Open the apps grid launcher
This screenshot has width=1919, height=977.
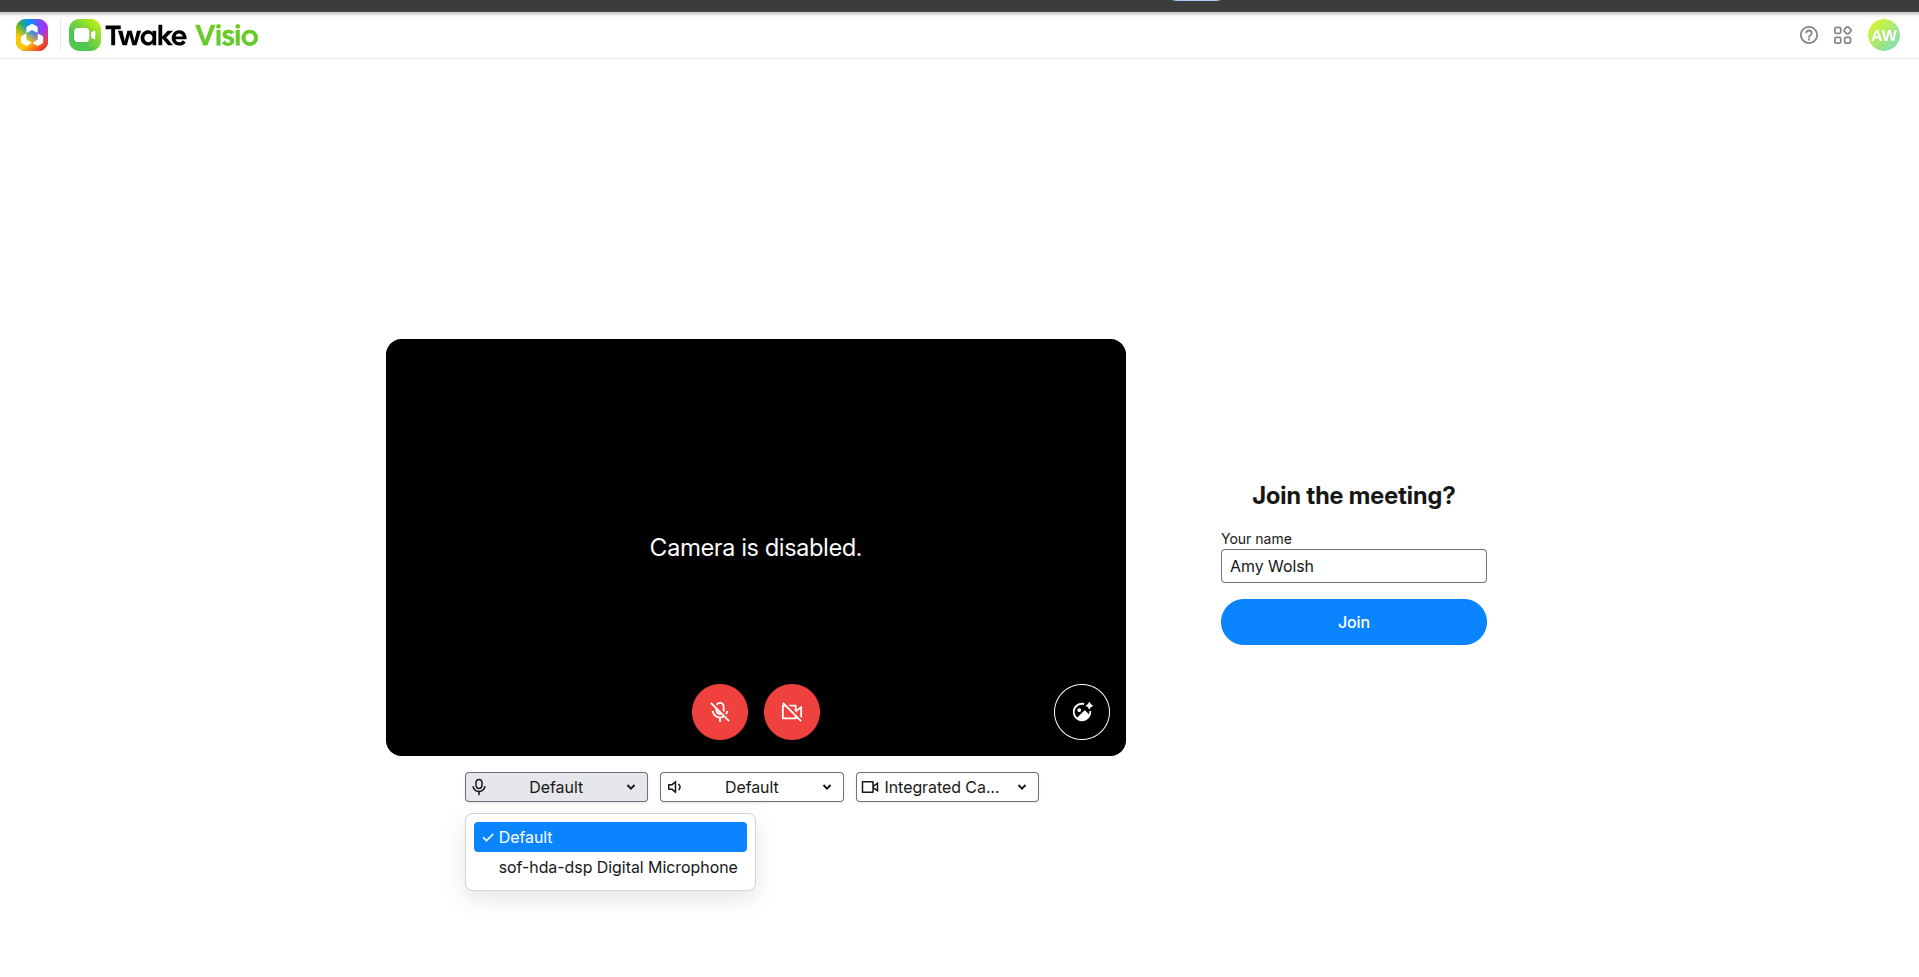[x=1842, y=35]
